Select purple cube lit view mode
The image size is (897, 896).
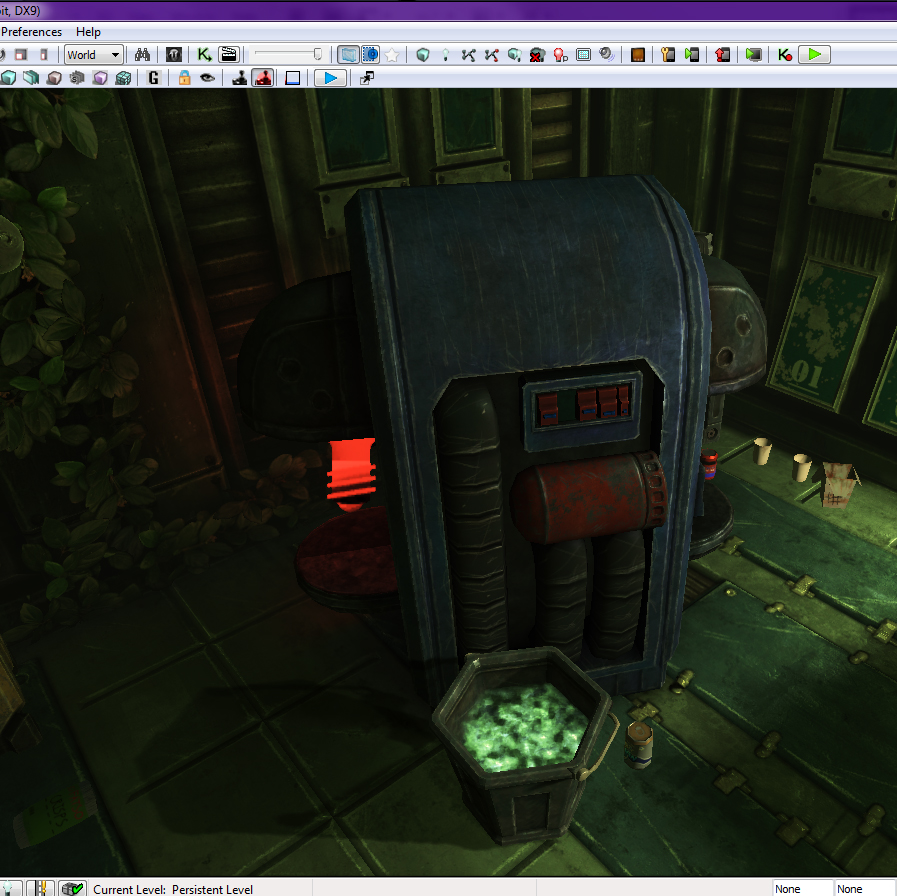100,78
